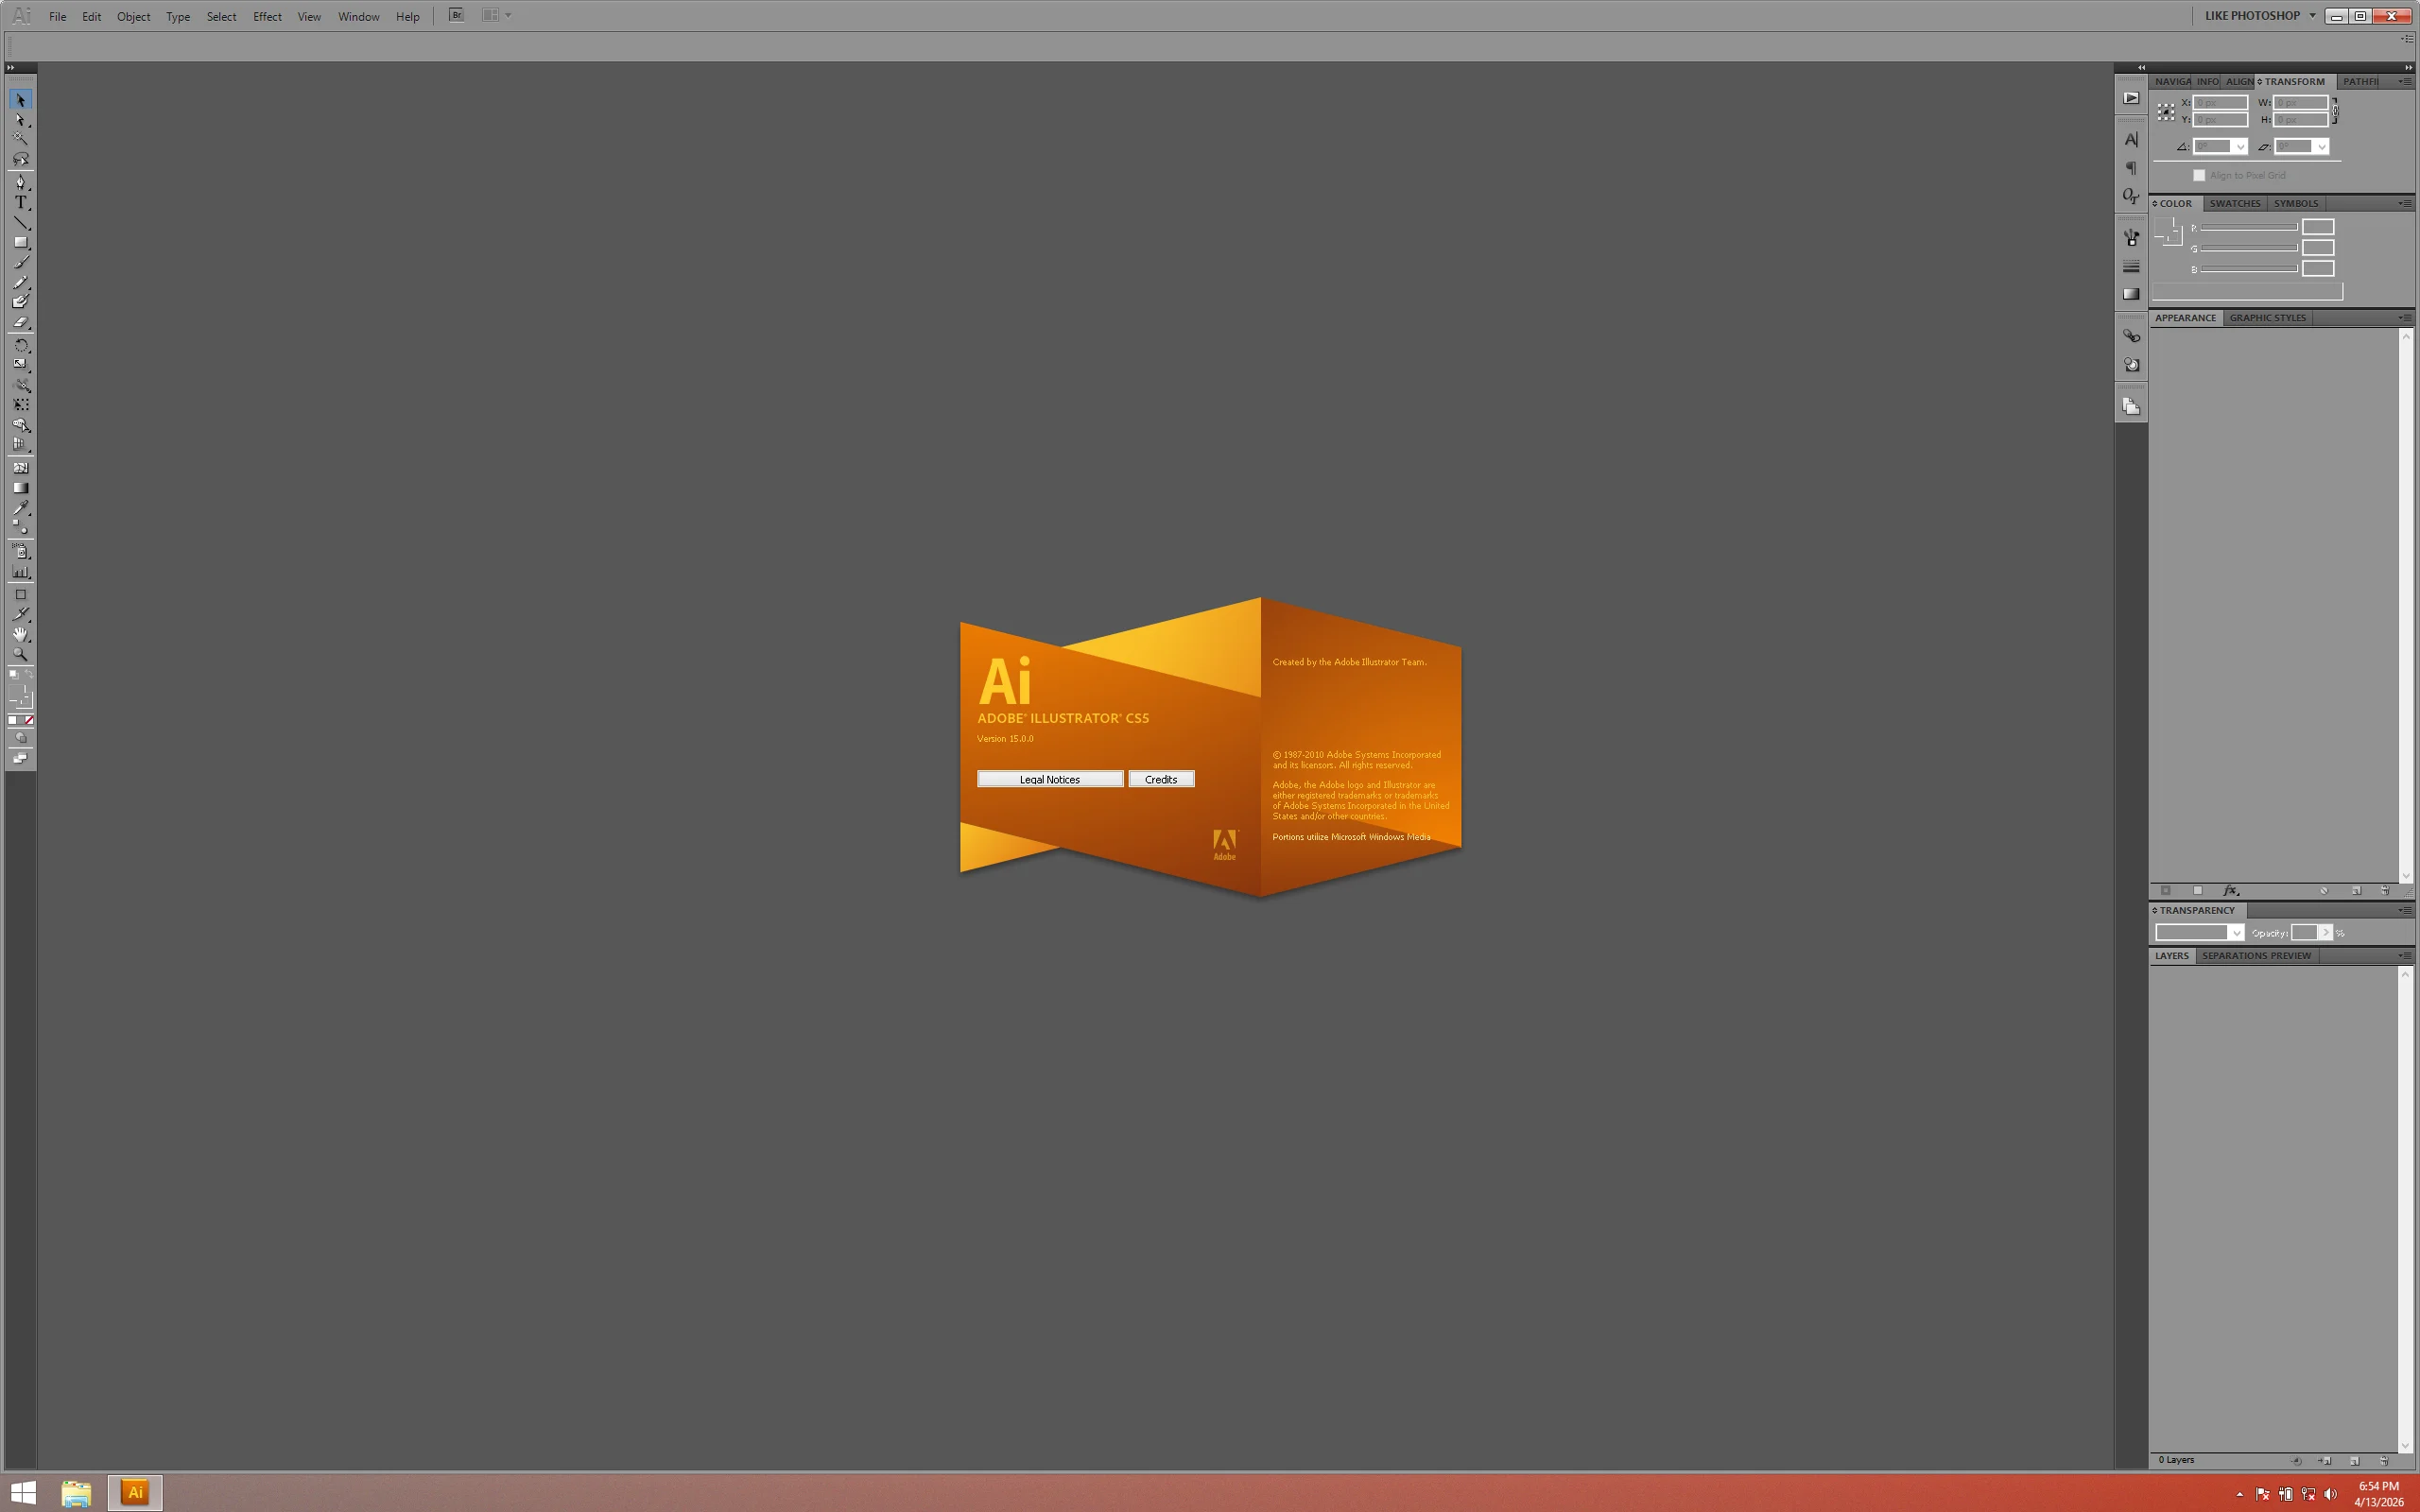The image size is (2420, 1512).
Task: Select the Width tool
Action: click(x=20, y=385)
